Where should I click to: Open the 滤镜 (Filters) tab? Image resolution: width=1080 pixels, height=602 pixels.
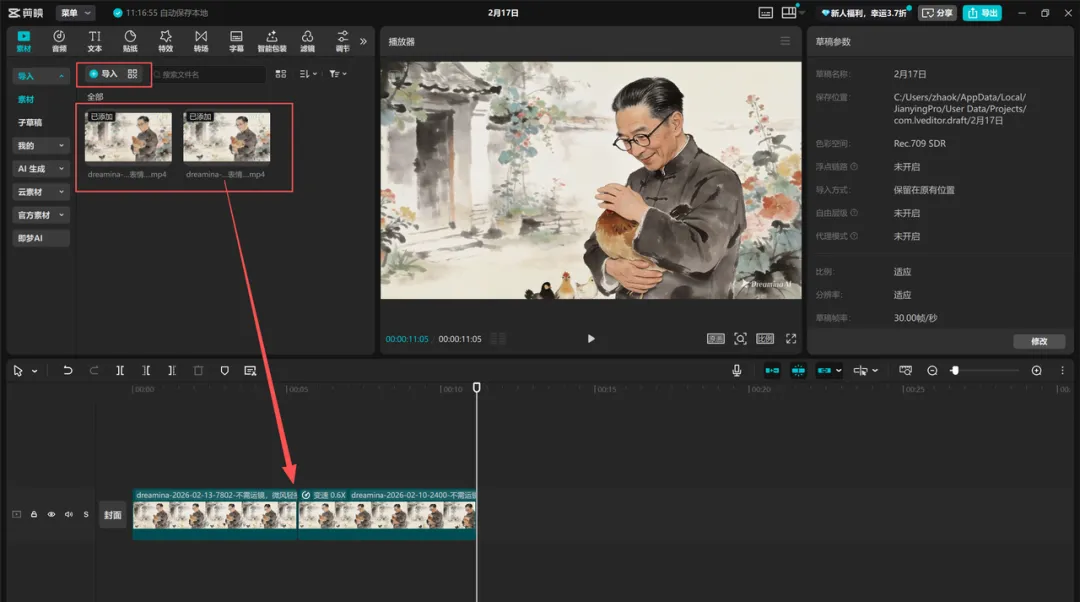pos(307,41)
